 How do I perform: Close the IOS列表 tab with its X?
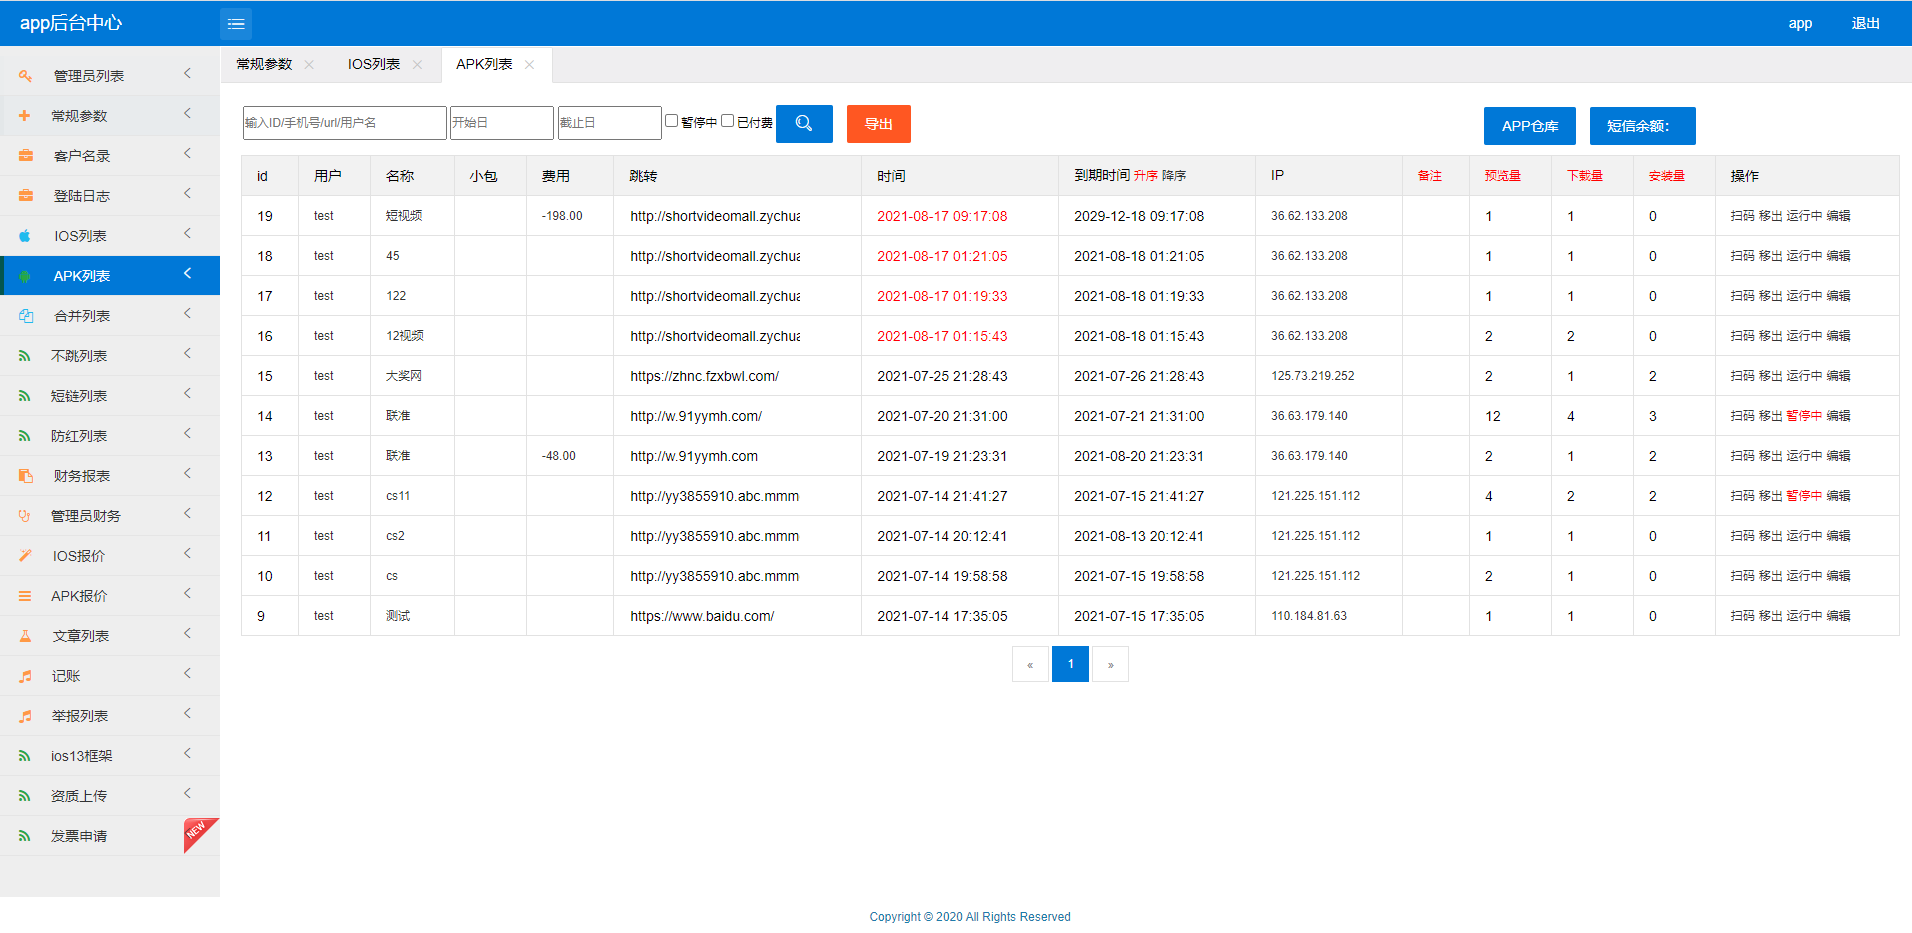(417, 65)
